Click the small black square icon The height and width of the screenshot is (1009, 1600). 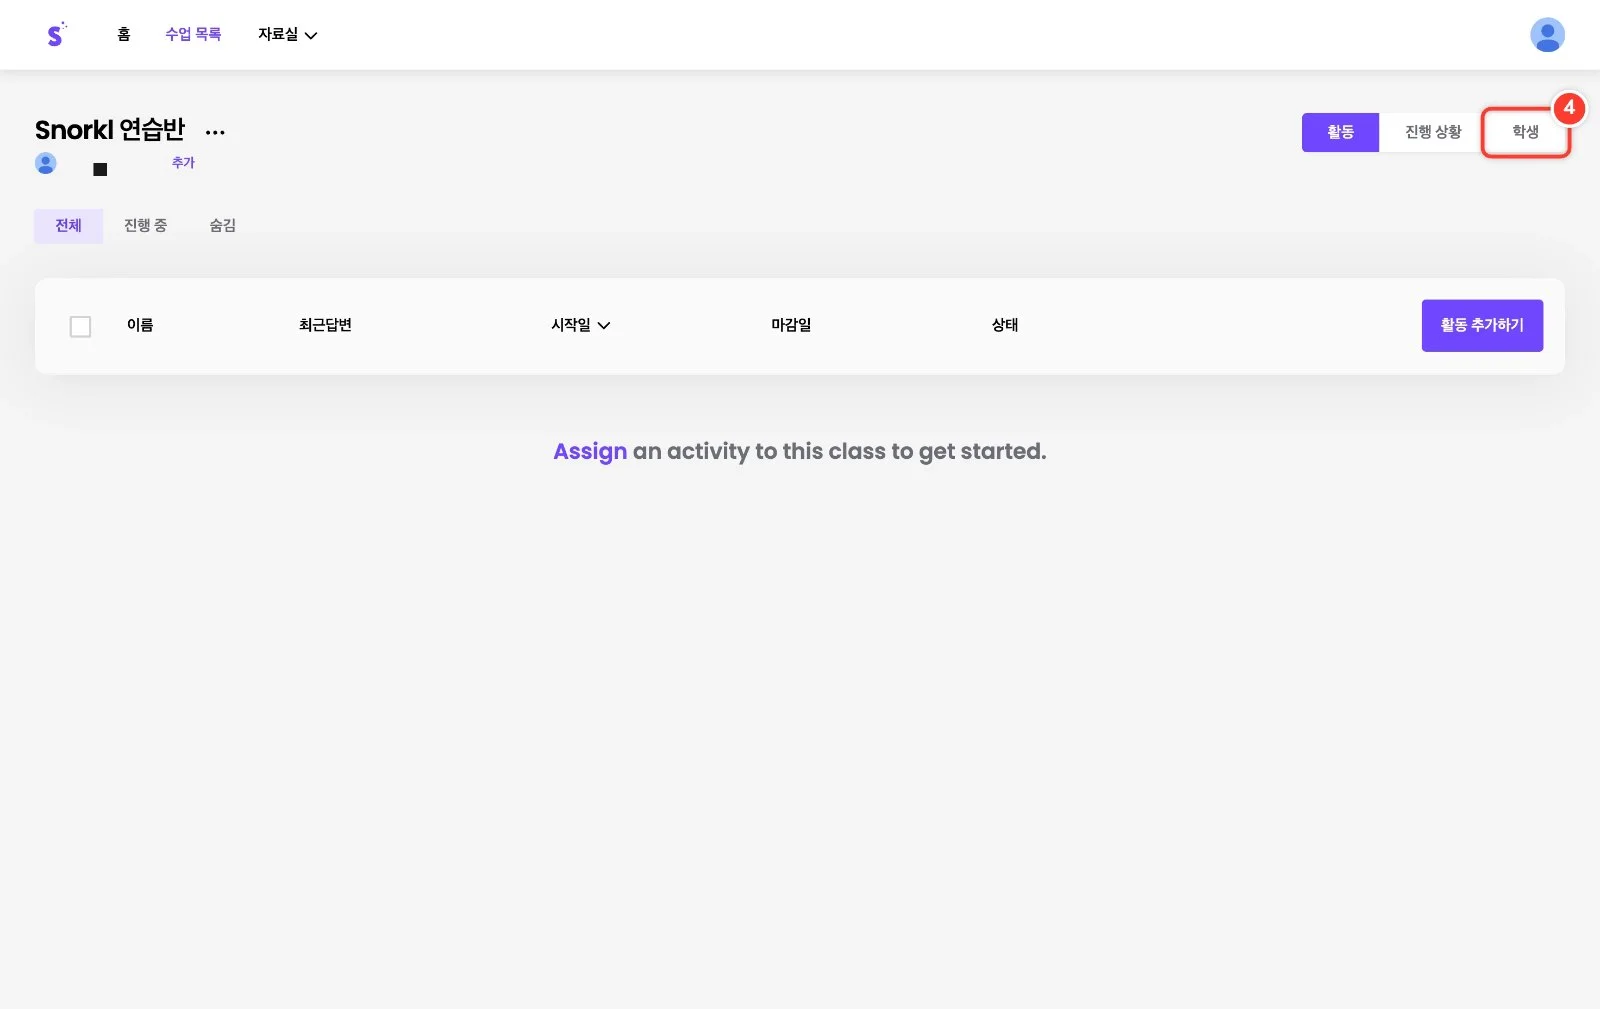pos(100,169)
